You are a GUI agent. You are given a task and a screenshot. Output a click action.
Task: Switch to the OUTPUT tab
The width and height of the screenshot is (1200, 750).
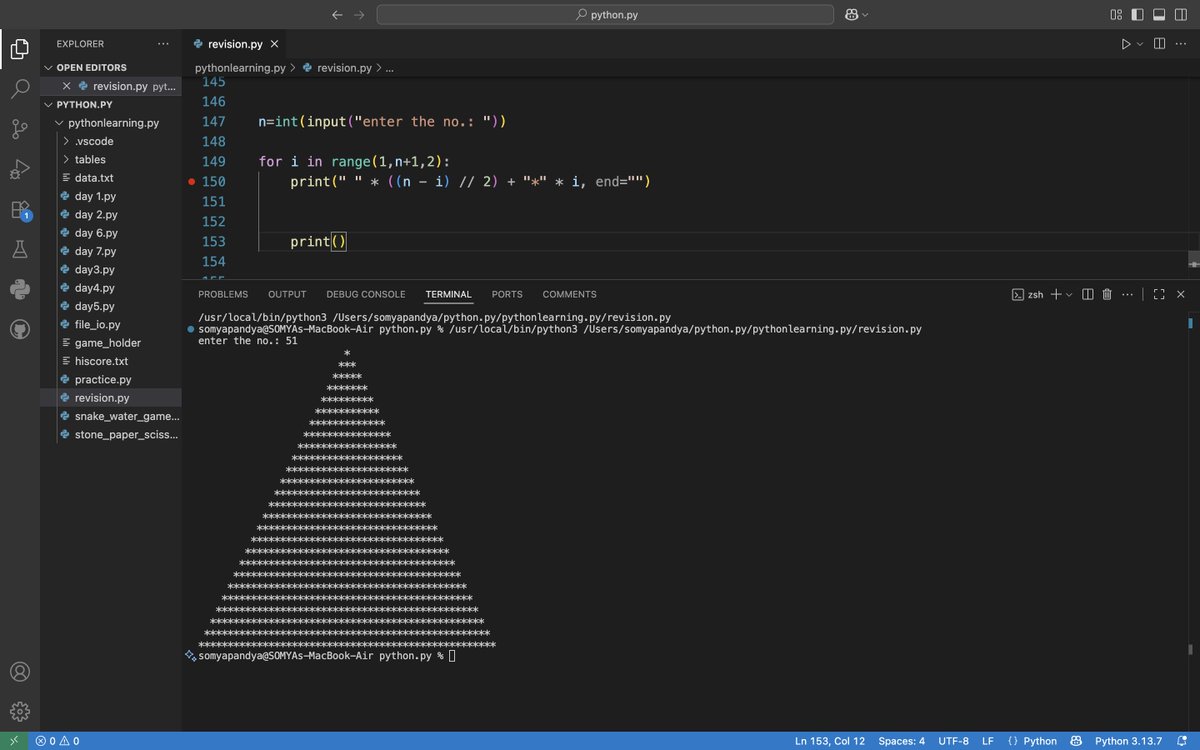(x=286, y=294)
